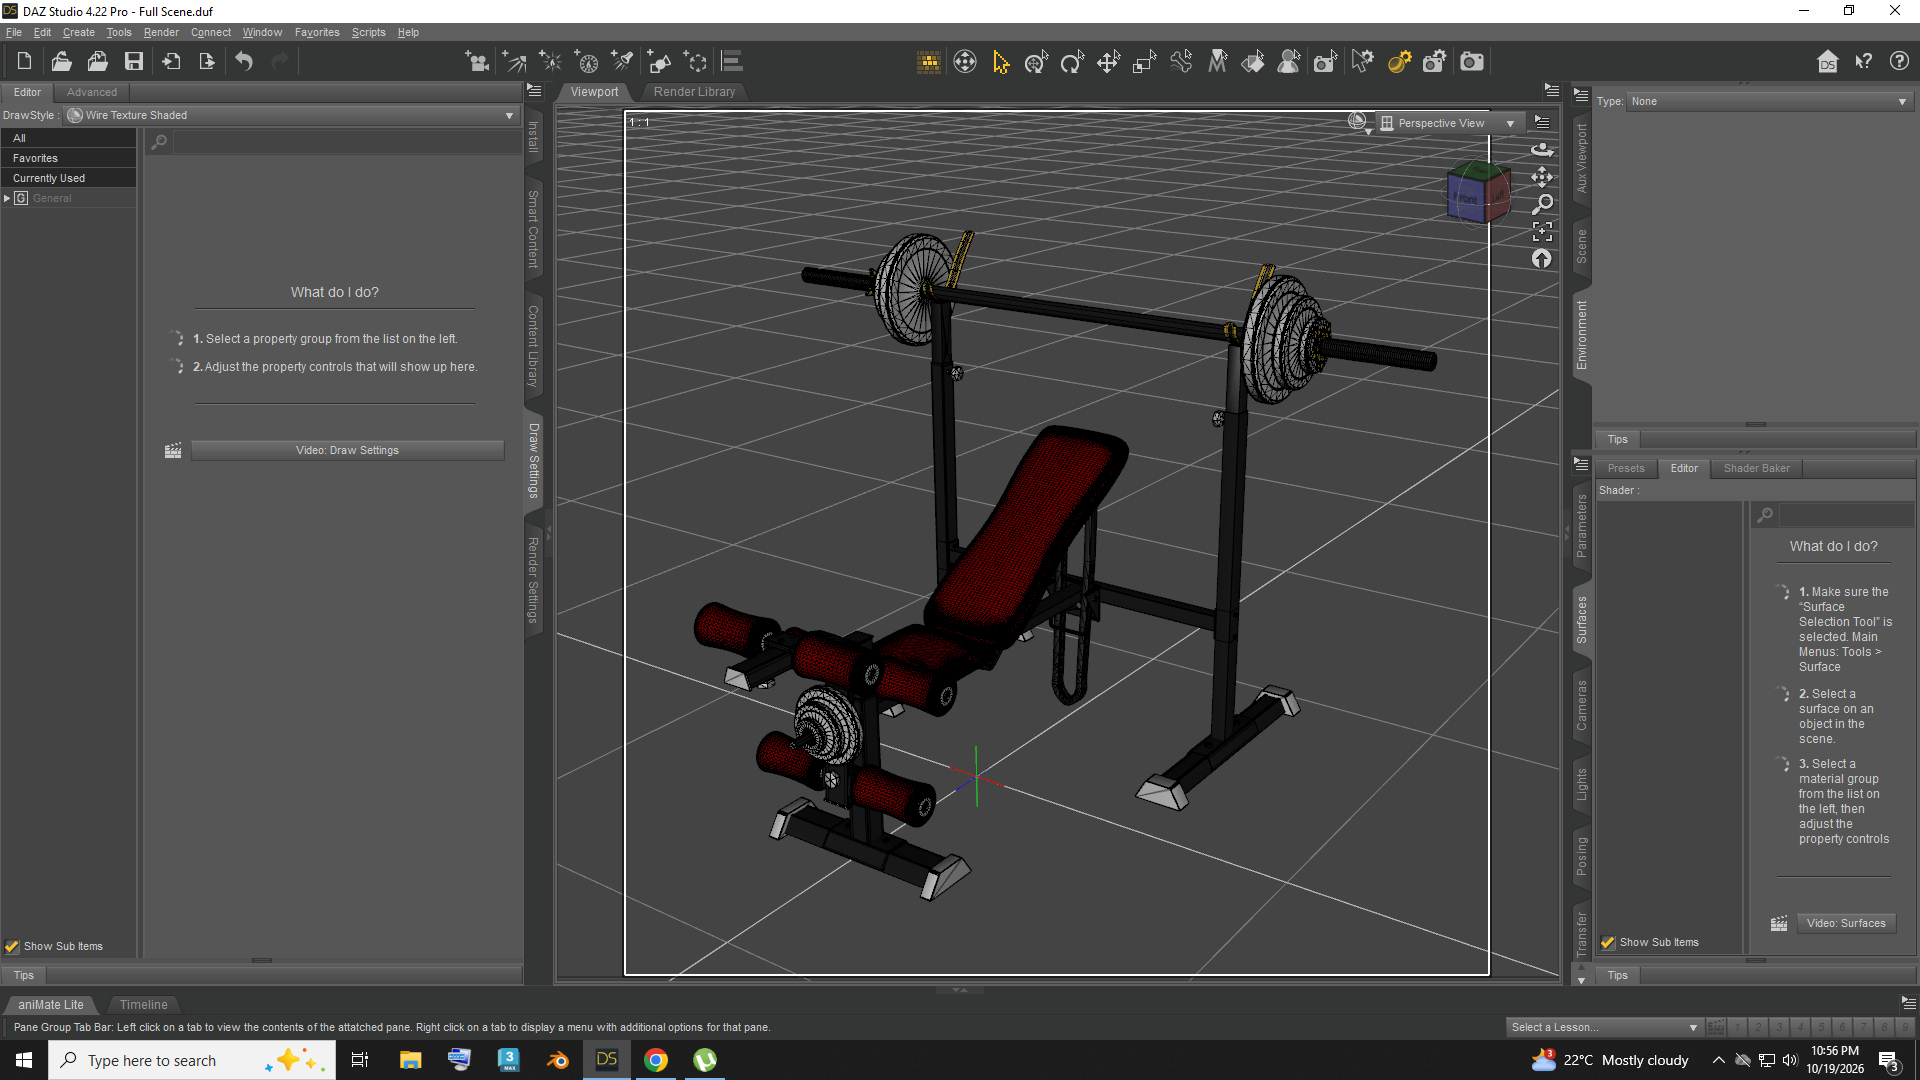Click the Draw Settings search field
This screenshot has height=1080, width=1920.
[346, 142]
